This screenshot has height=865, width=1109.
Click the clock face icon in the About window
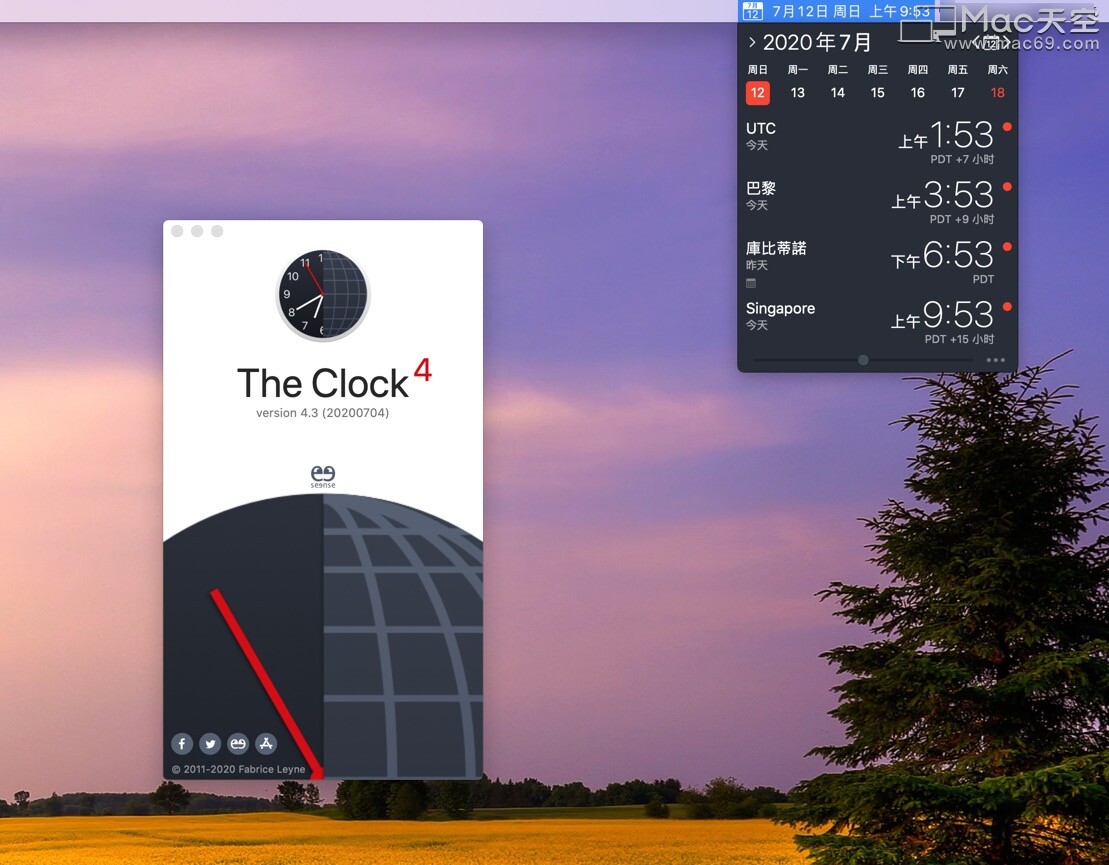pos(322,293)
